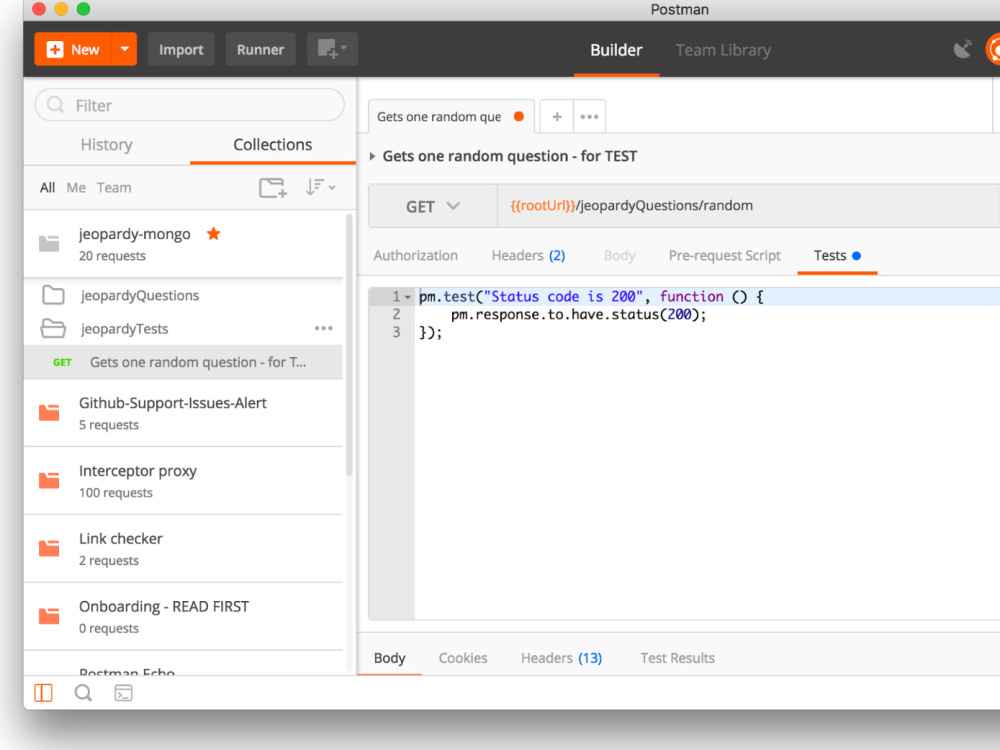
Task: Open the GET method dropdown
Action: tap(433, 206)
